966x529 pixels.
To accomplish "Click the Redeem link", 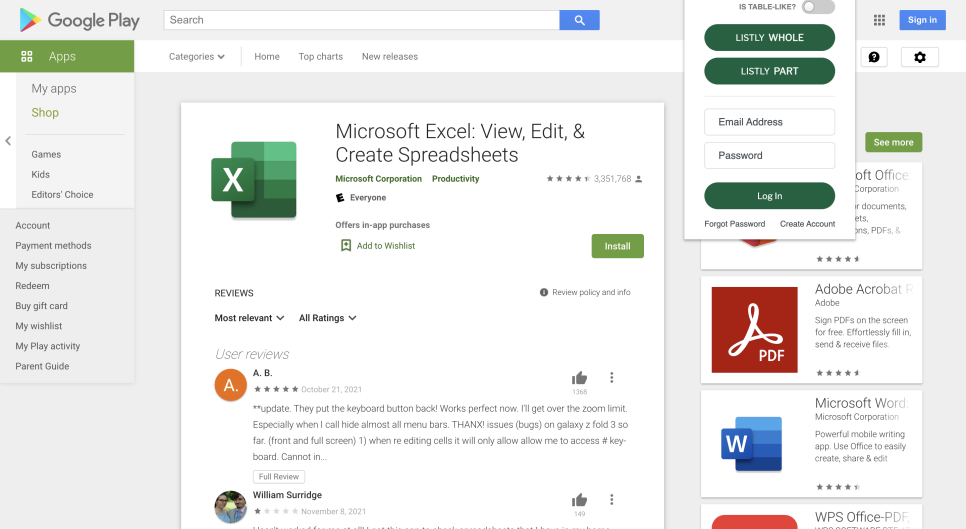I will pyautogui.click(x=32, y=286).
